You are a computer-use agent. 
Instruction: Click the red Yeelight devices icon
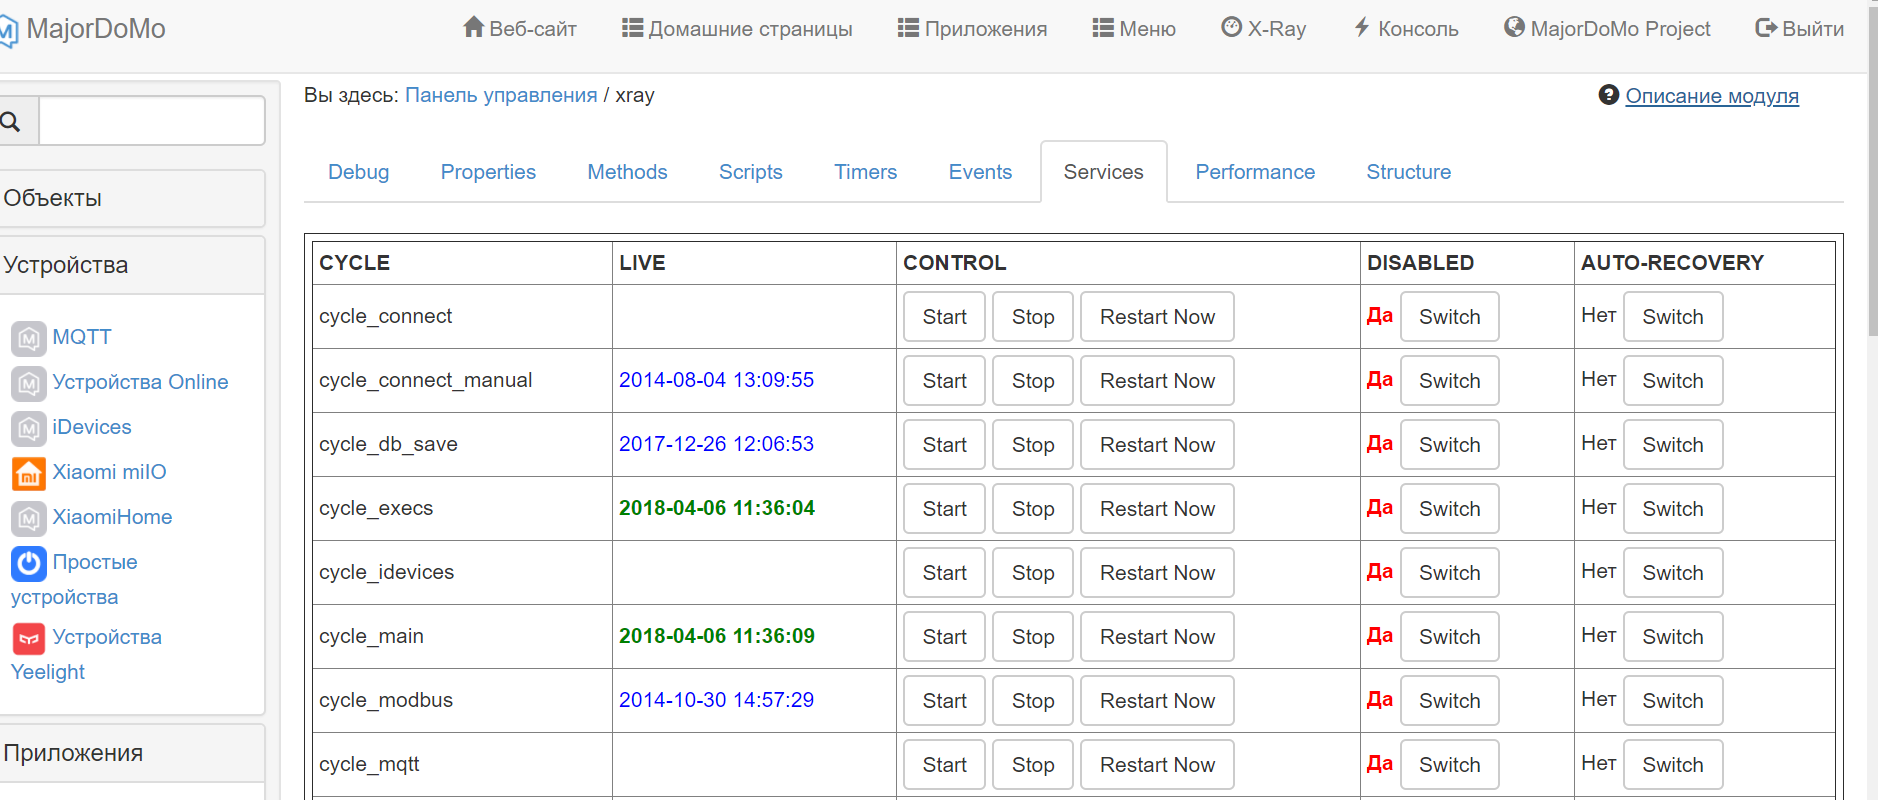28,638
